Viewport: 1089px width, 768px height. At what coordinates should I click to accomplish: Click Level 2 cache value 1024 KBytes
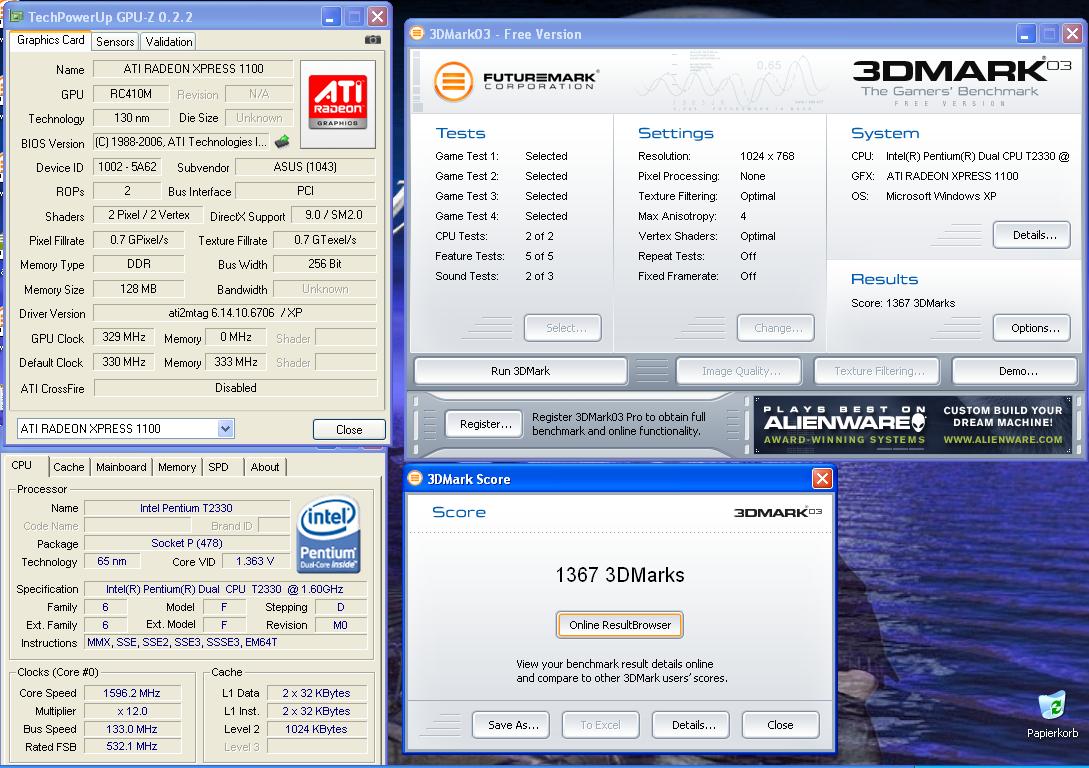click(316, 729)
